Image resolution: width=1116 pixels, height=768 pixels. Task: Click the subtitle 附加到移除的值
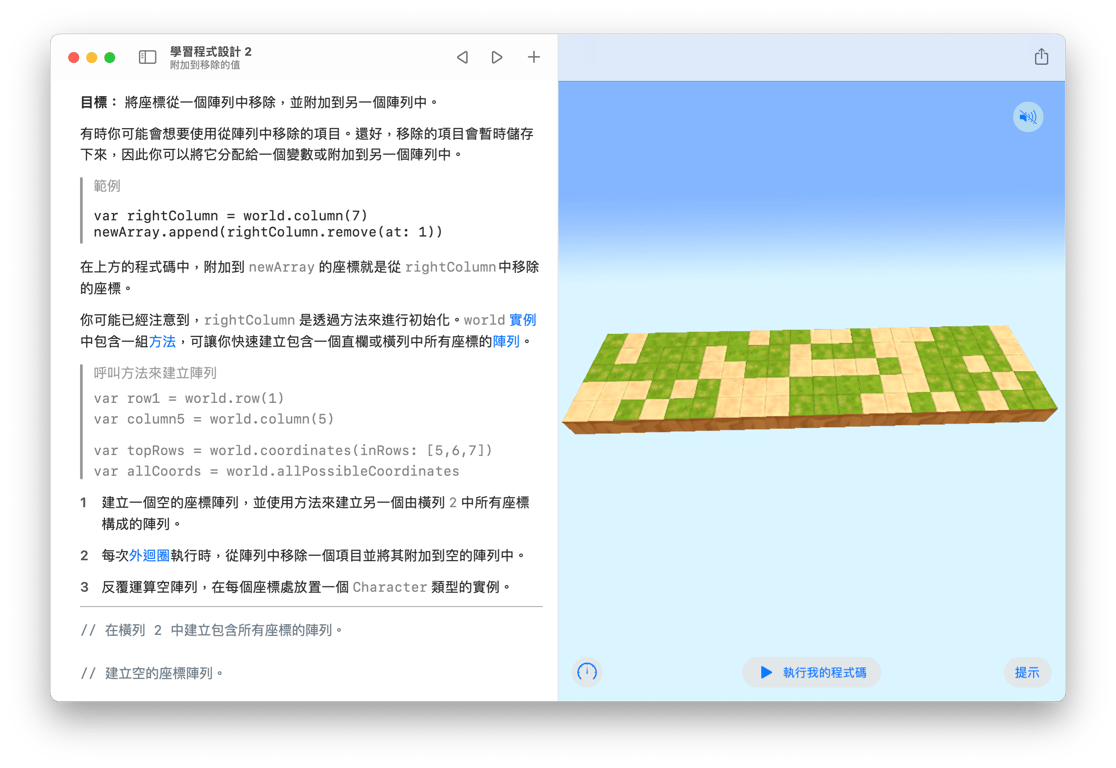pos(205,65)
